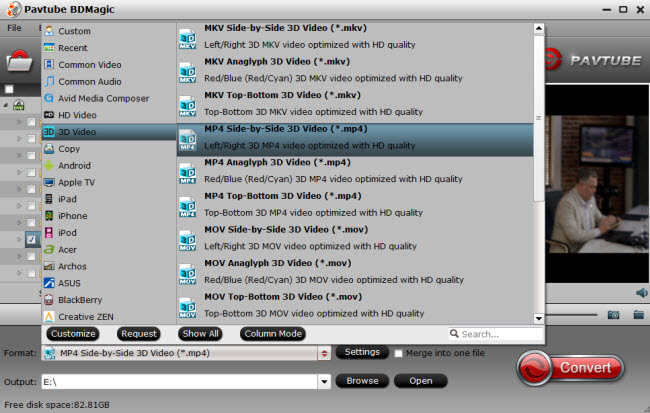This screenshot has height=413, width=650.
Task: Click the Acer brand icon
Action: pyautogui.click(x=49, y=249)
